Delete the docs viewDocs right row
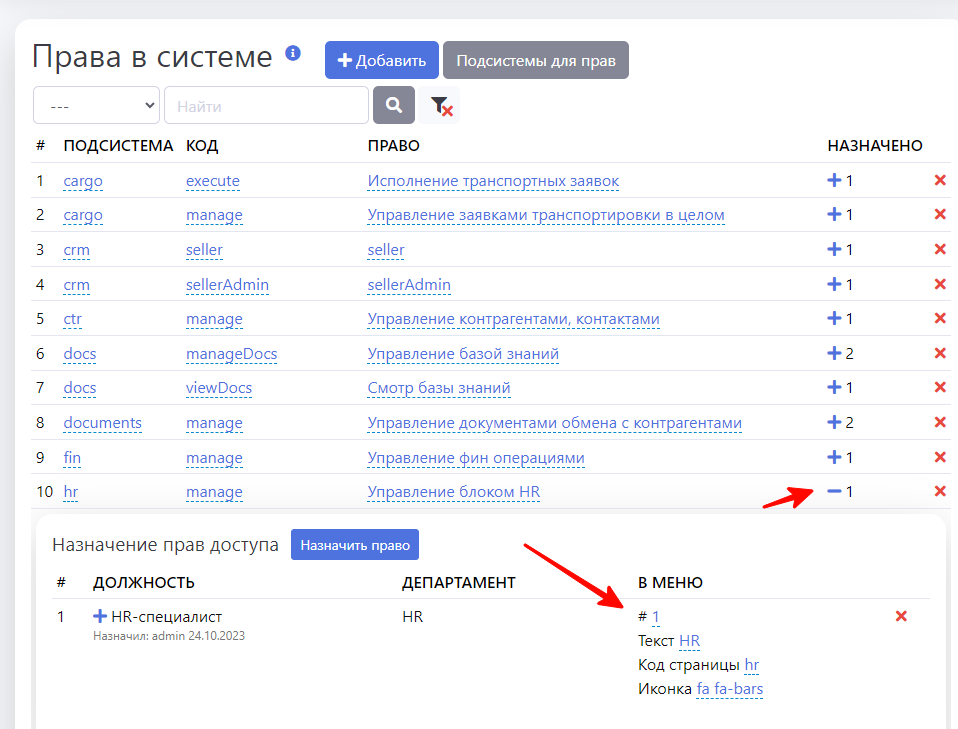 (x=939, y=387)
